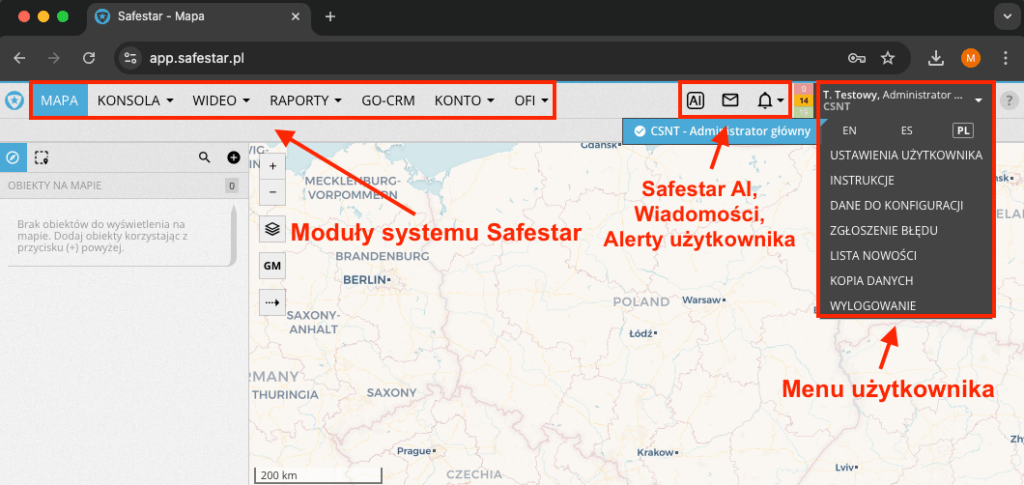This screenshot has width=1024, height=485.
Task: Close the Safestar - Mapa tab
Action: coord(295,16)
